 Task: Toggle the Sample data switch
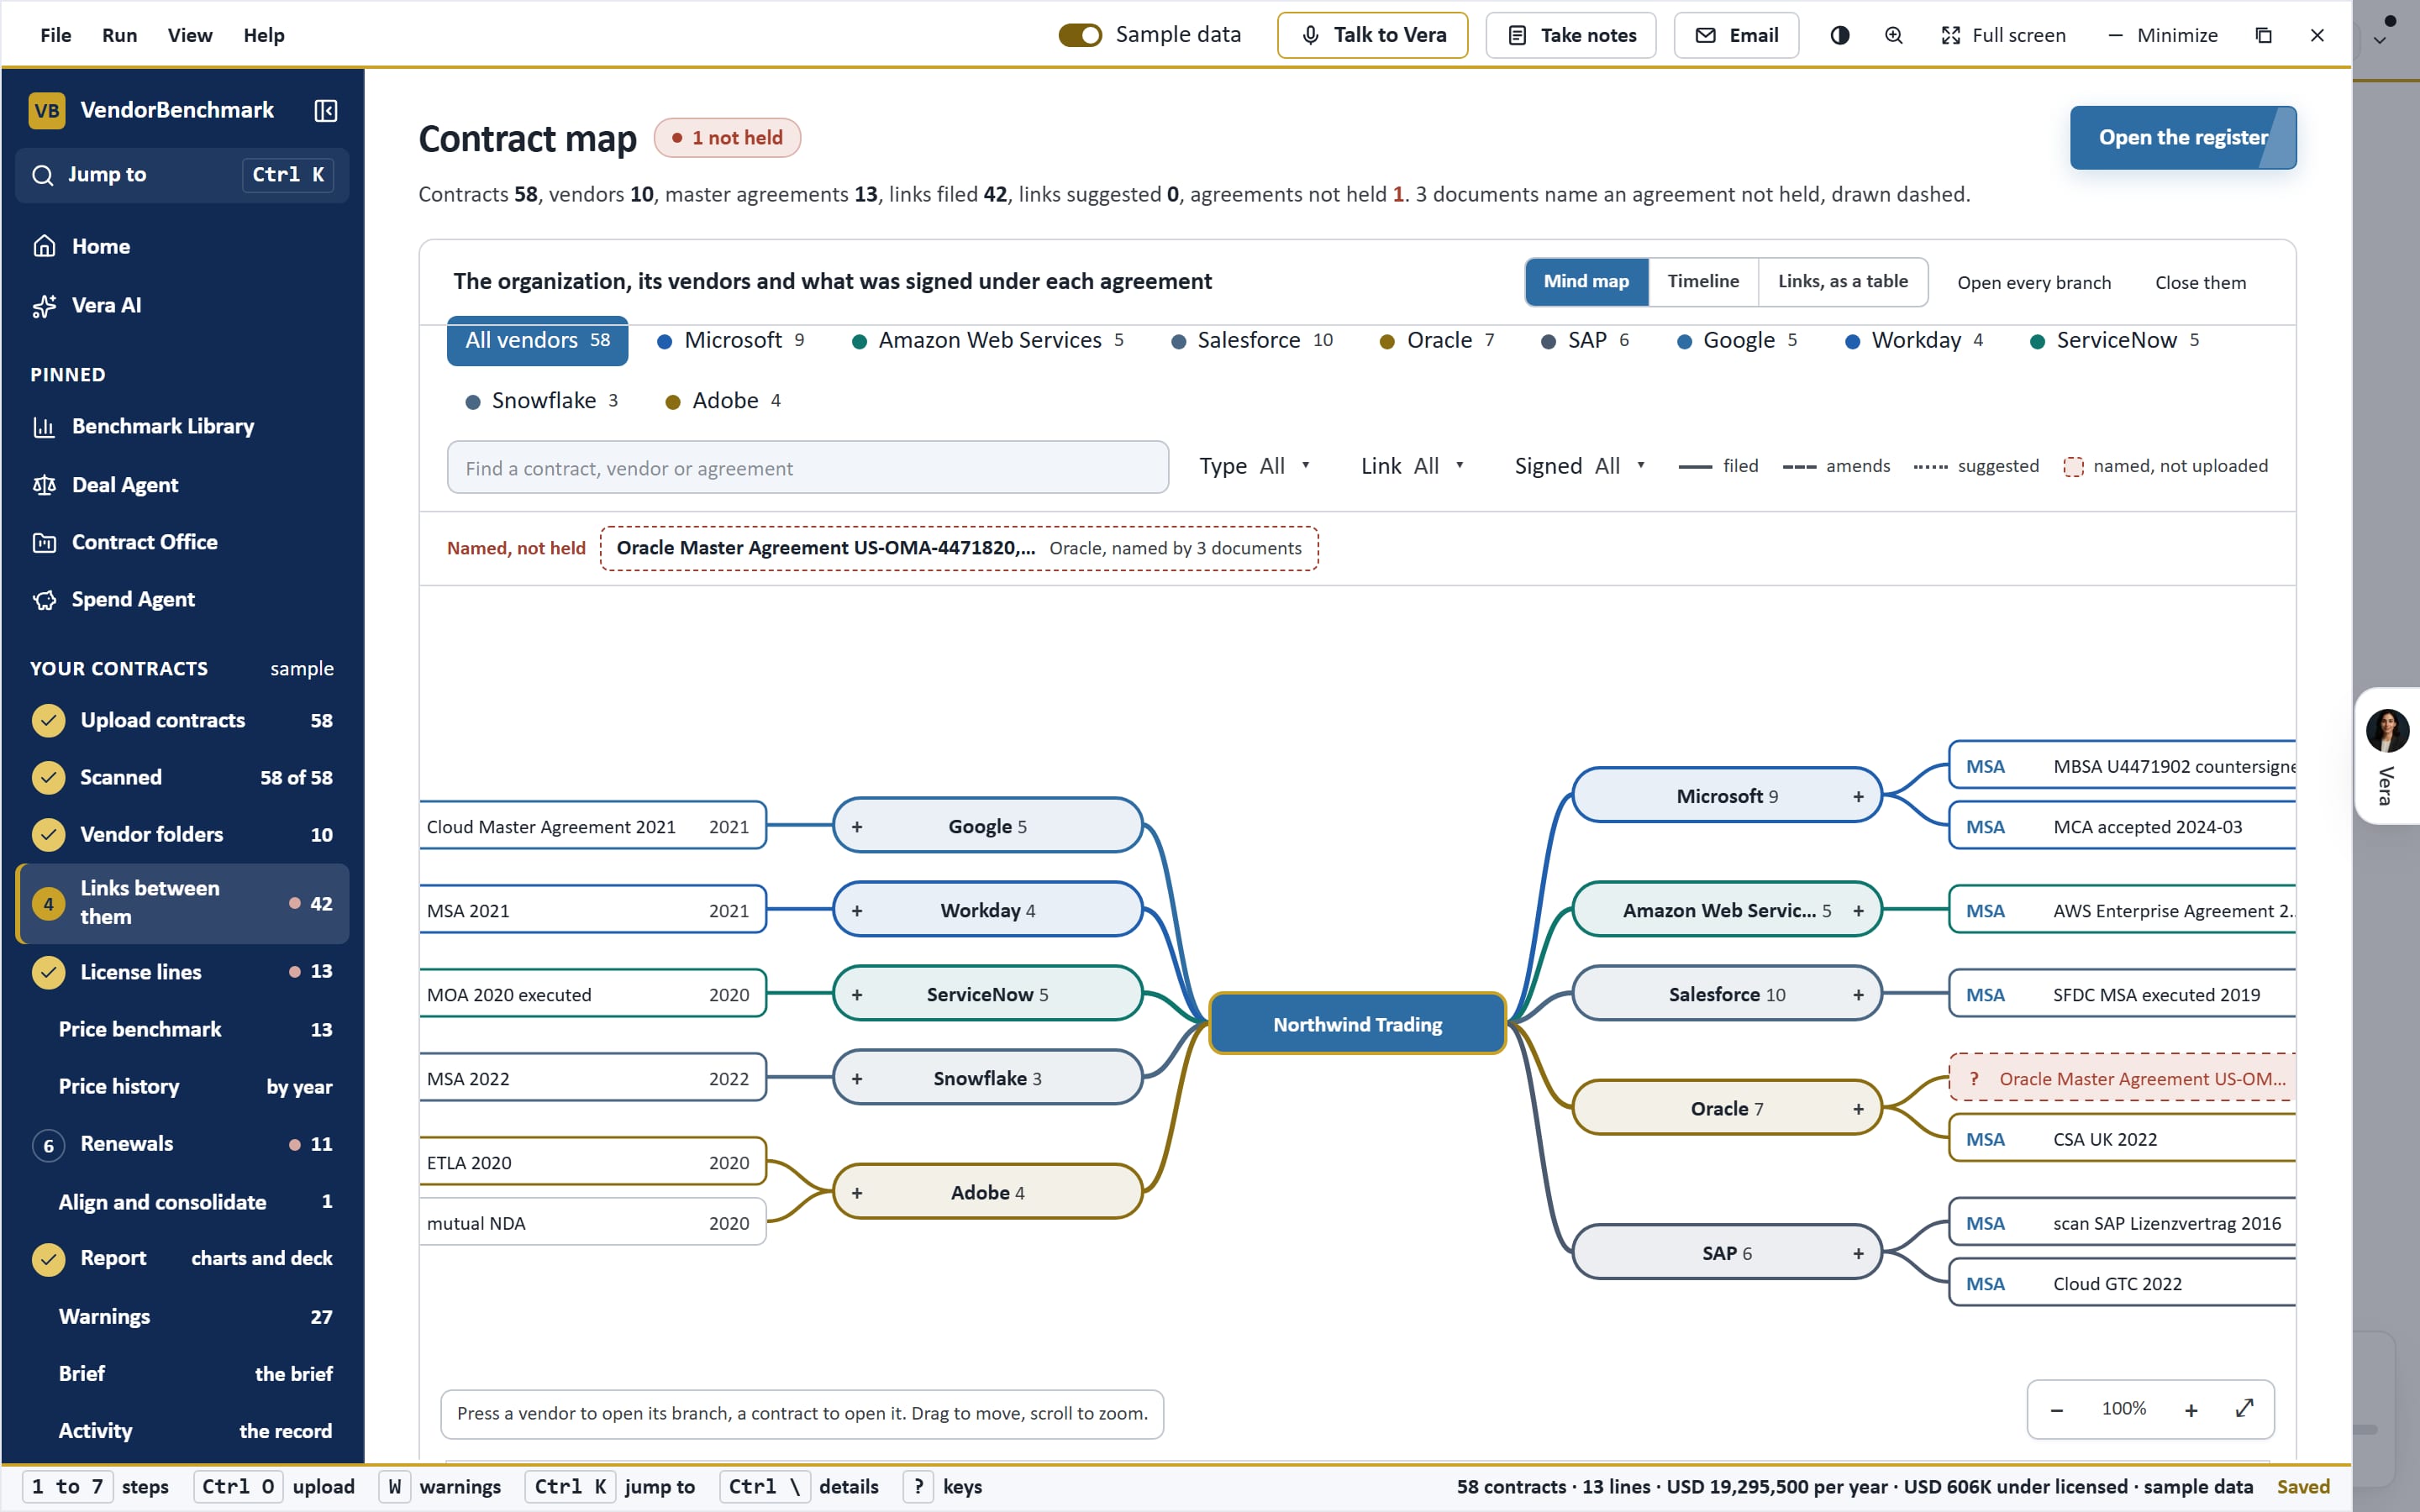coord(1080,35)
